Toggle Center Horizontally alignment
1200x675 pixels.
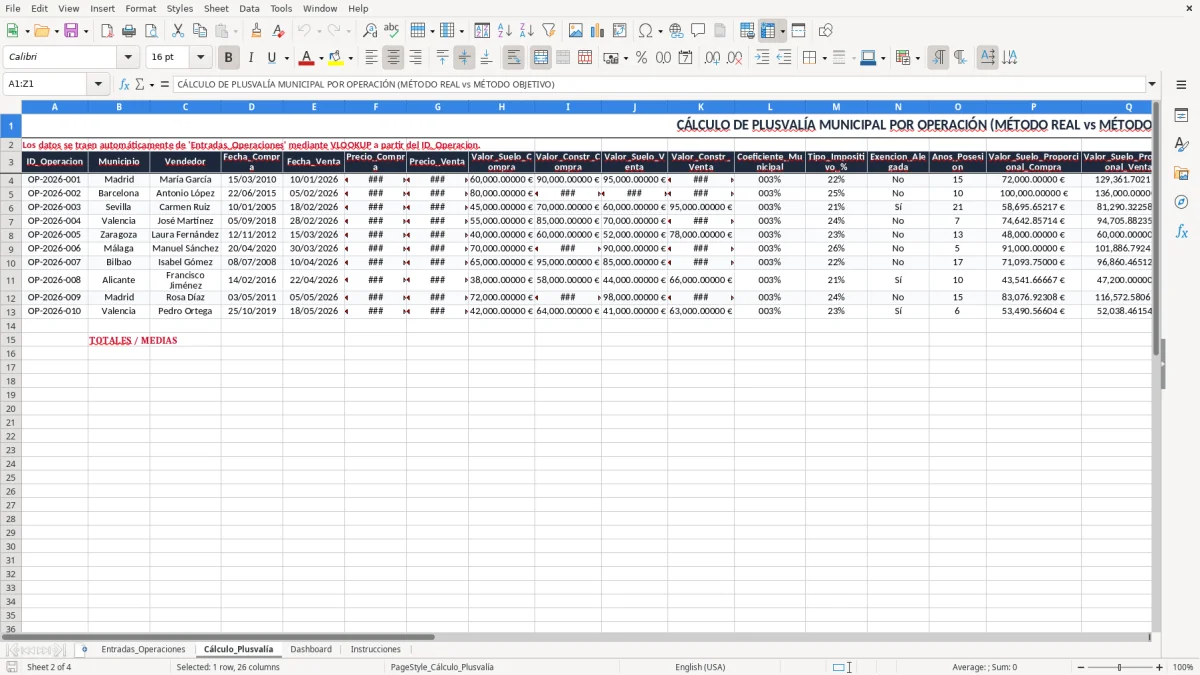pos(393,58)
